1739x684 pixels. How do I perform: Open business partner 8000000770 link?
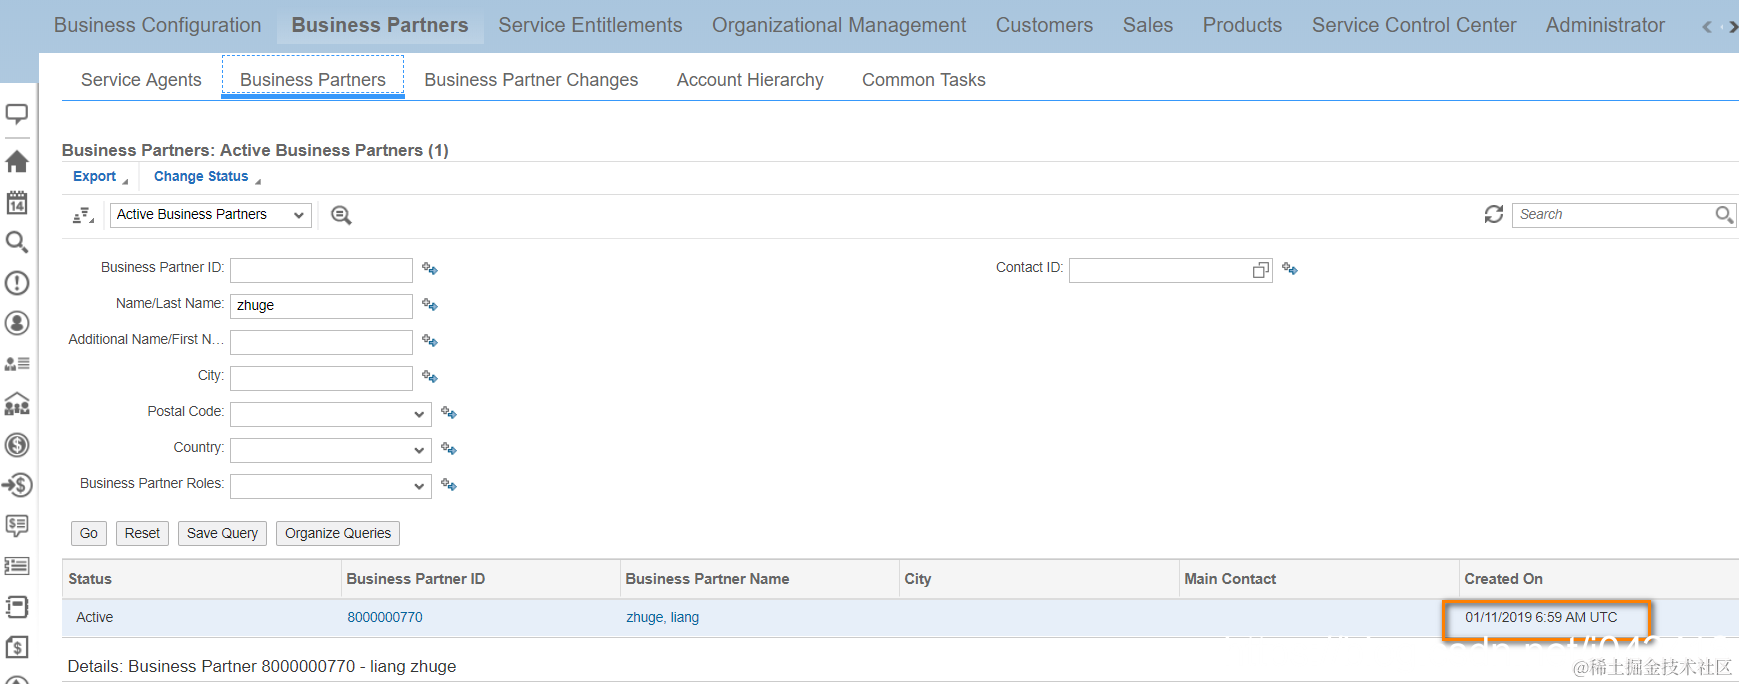385,617
